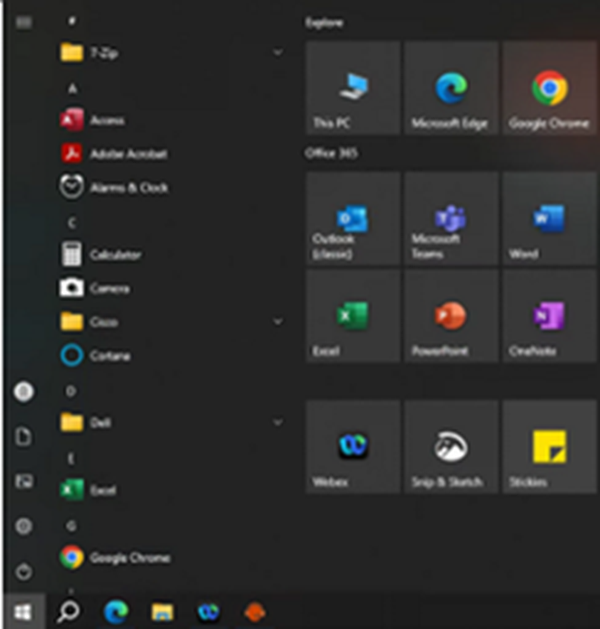The image size is (600, 629).
Task: Open Cortana from the app list
Action: [x=172, y=355]
